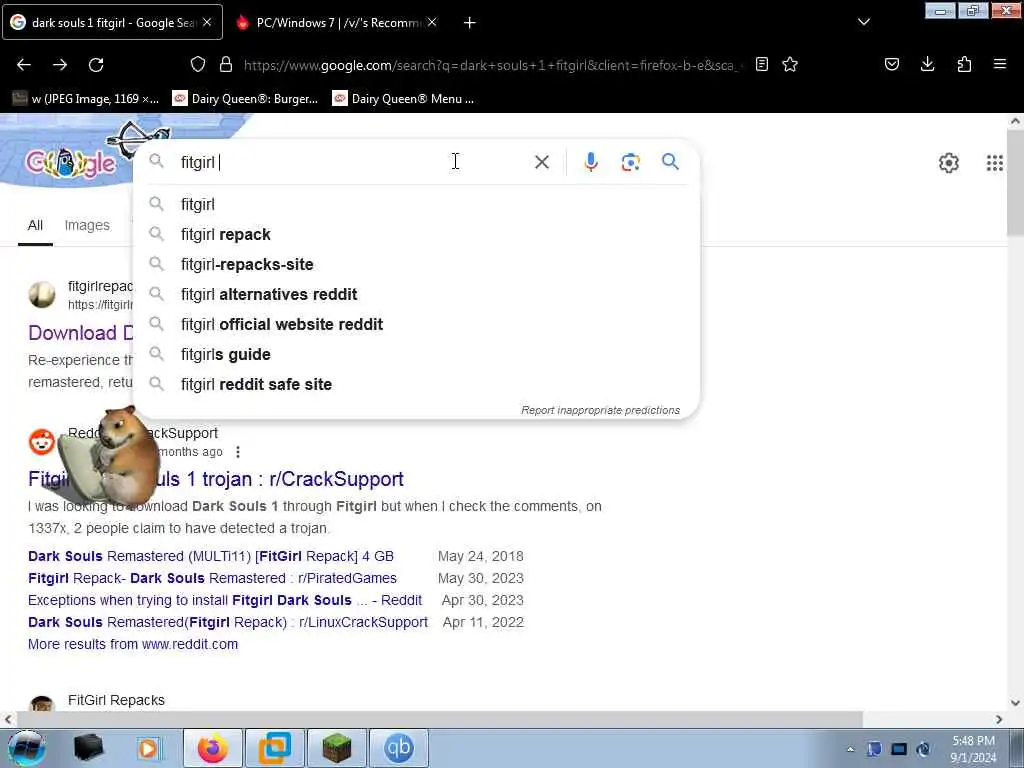Choose suggestion 'fitgirl'
The image size is (1024, 768).
[x=417, y=204]
